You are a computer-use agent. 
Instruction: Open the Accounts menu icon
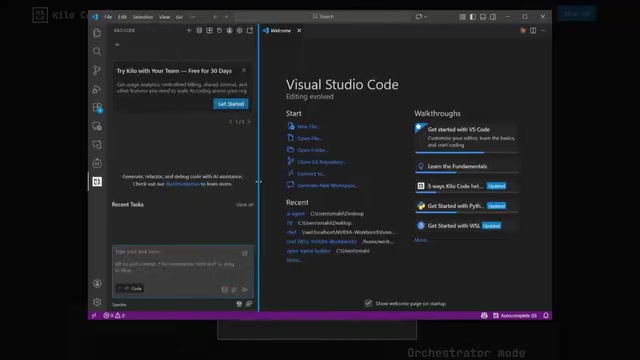coord(97,283)
